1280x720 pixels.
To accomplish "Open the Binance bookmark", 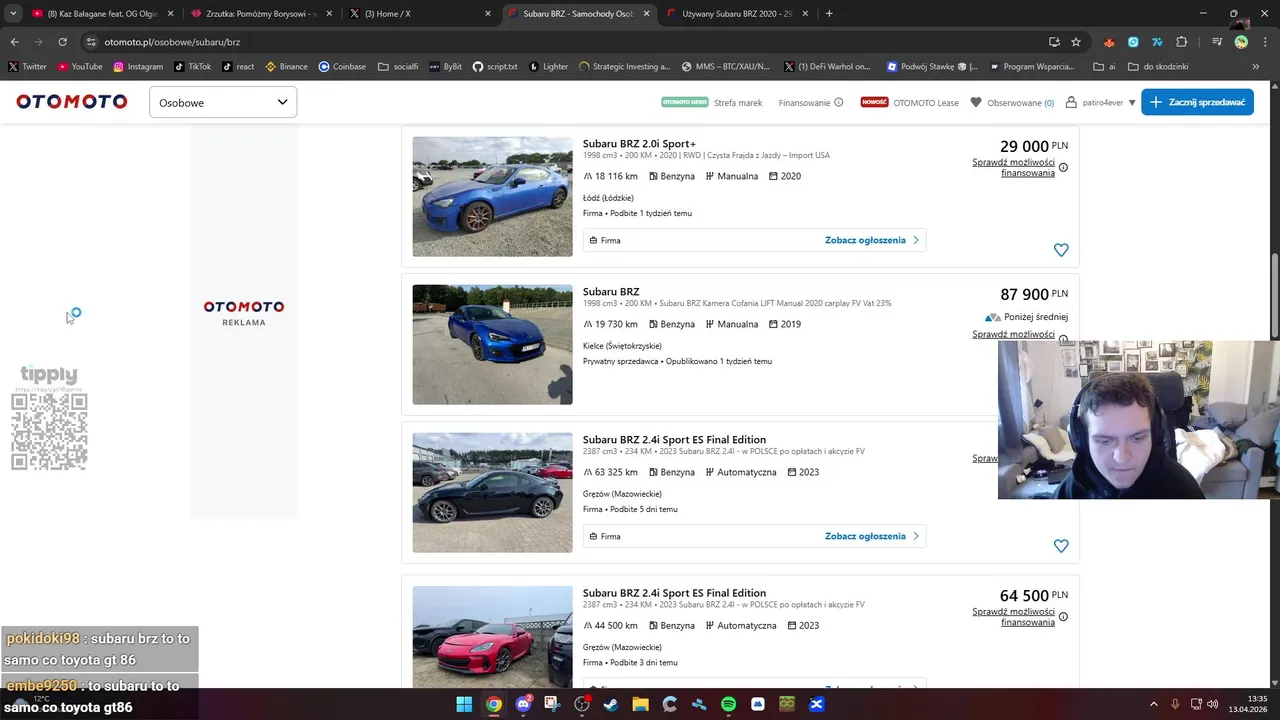I will coord(286,67).
